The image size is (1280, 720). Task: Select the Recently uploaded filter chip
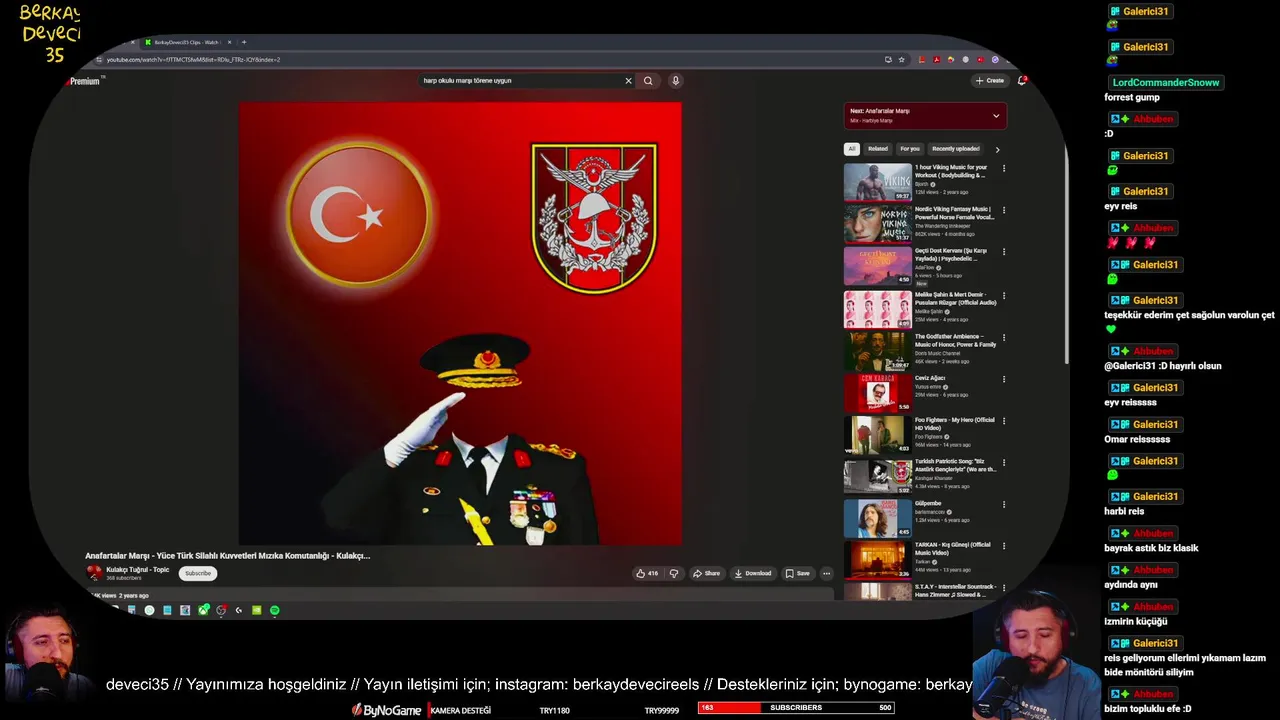955,149
